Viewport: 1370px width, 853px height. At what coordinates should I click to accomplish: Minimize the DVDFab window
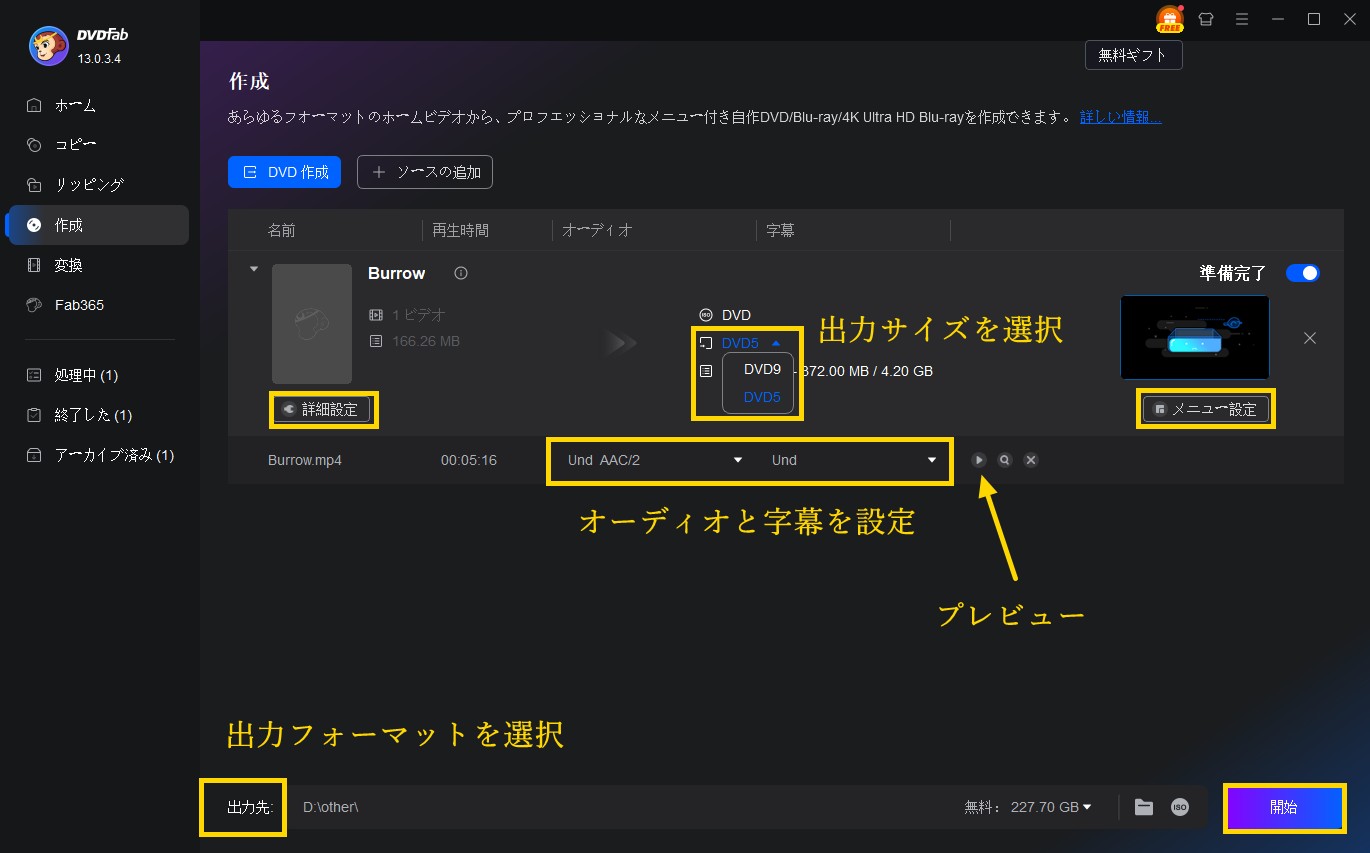pos(1278,19)
